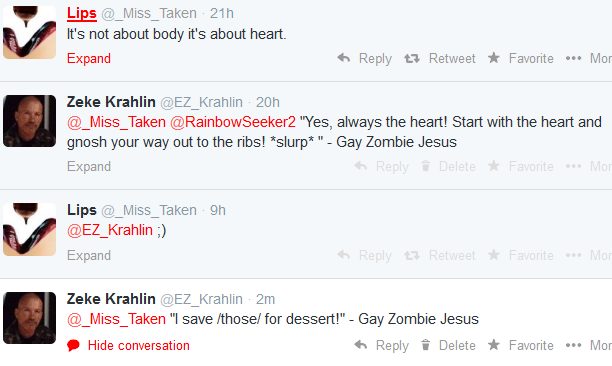Hide conversation on the last tweet
Viewport: 612px width, 366px height.
[128, 345]
